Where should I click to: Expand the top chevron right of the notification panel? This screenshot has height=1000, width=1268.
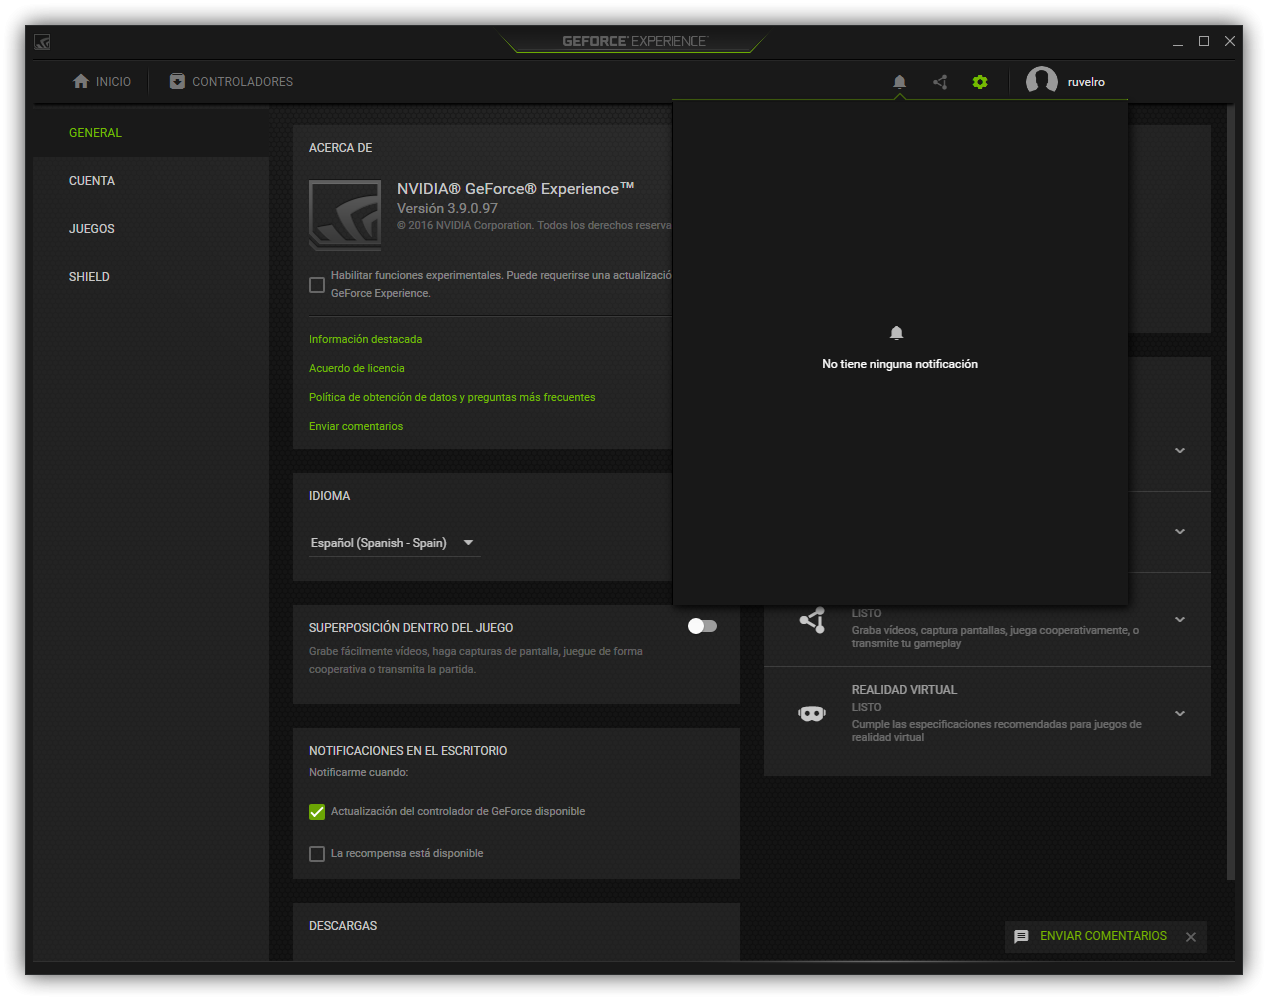[x=1180, y=450]
